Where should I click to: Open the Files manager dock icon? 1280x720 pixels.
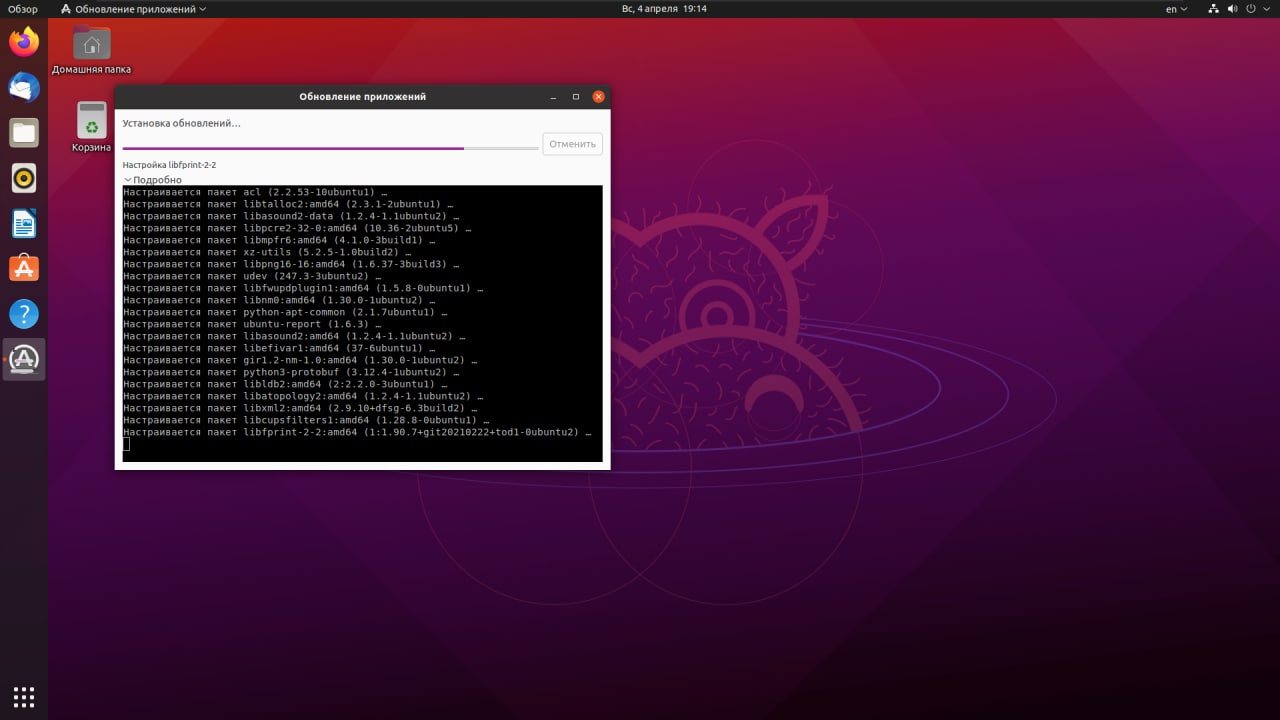coord(24,133)
